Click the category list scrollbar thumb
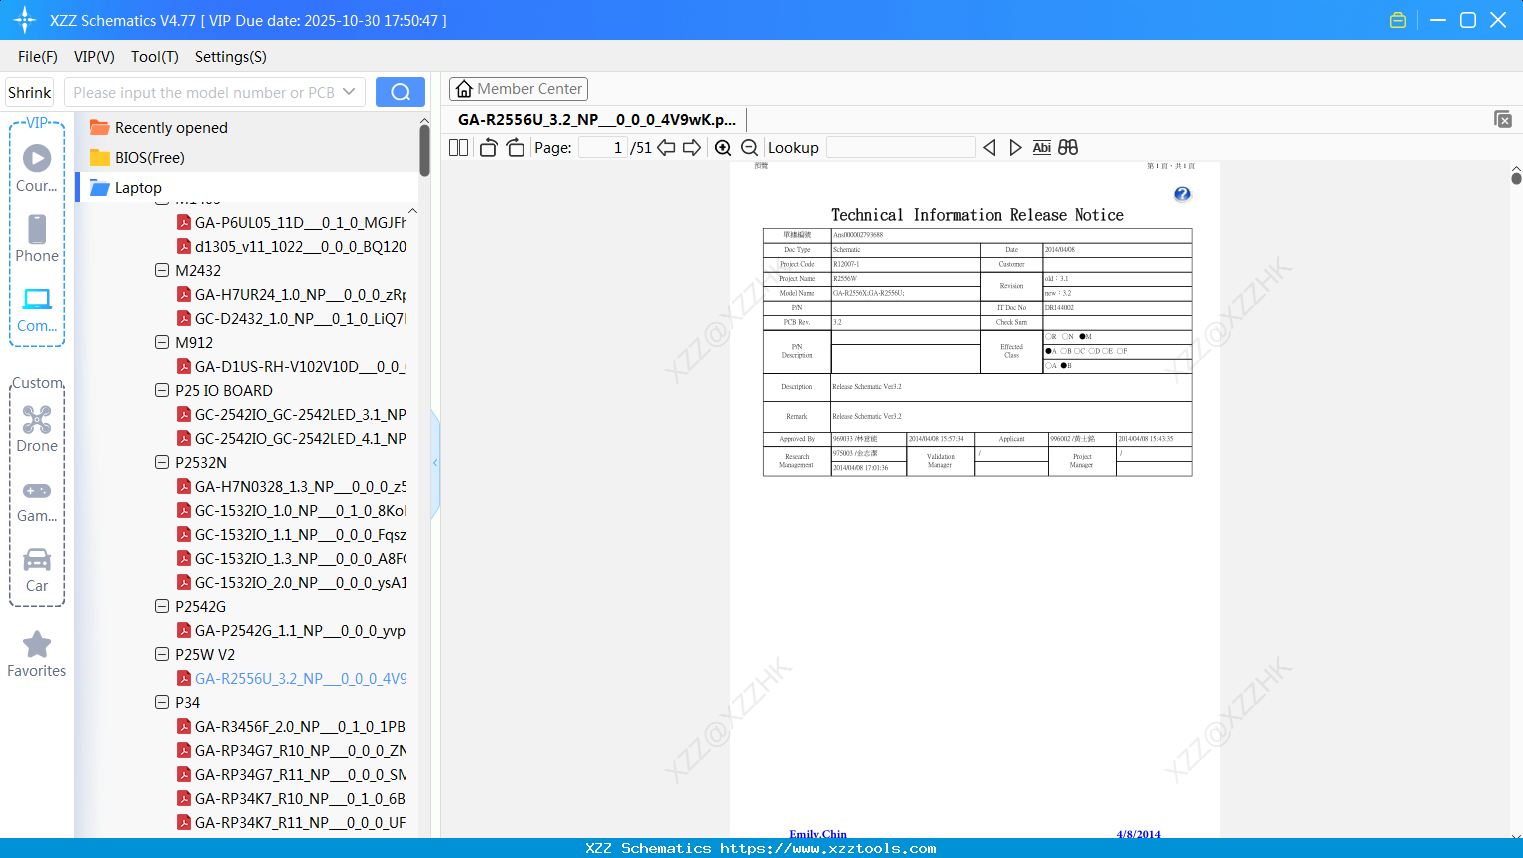The width and height of the screenshot is (1523, 858). (x=424, y=151)
